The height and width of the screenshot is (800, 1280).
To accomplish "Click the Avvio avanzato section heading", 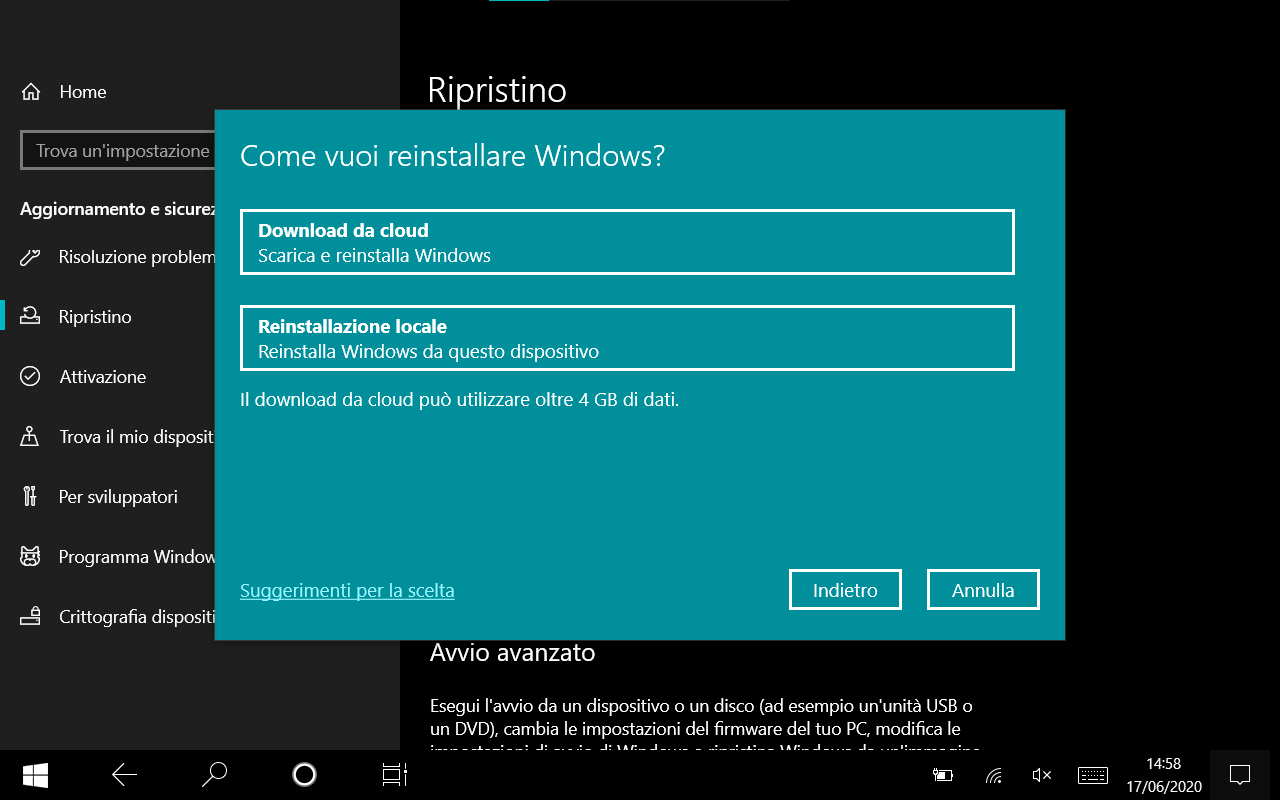I will 512,653.
